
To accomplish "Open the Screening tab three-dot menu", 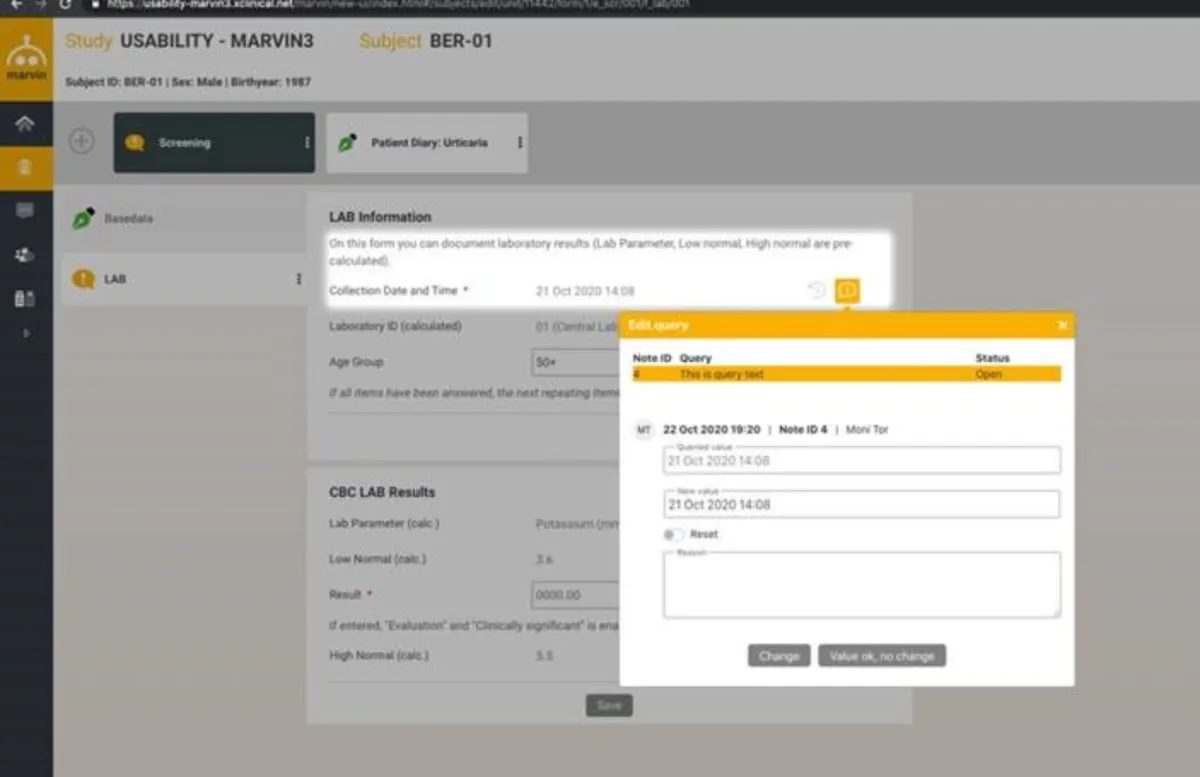I will pos(306,143).
